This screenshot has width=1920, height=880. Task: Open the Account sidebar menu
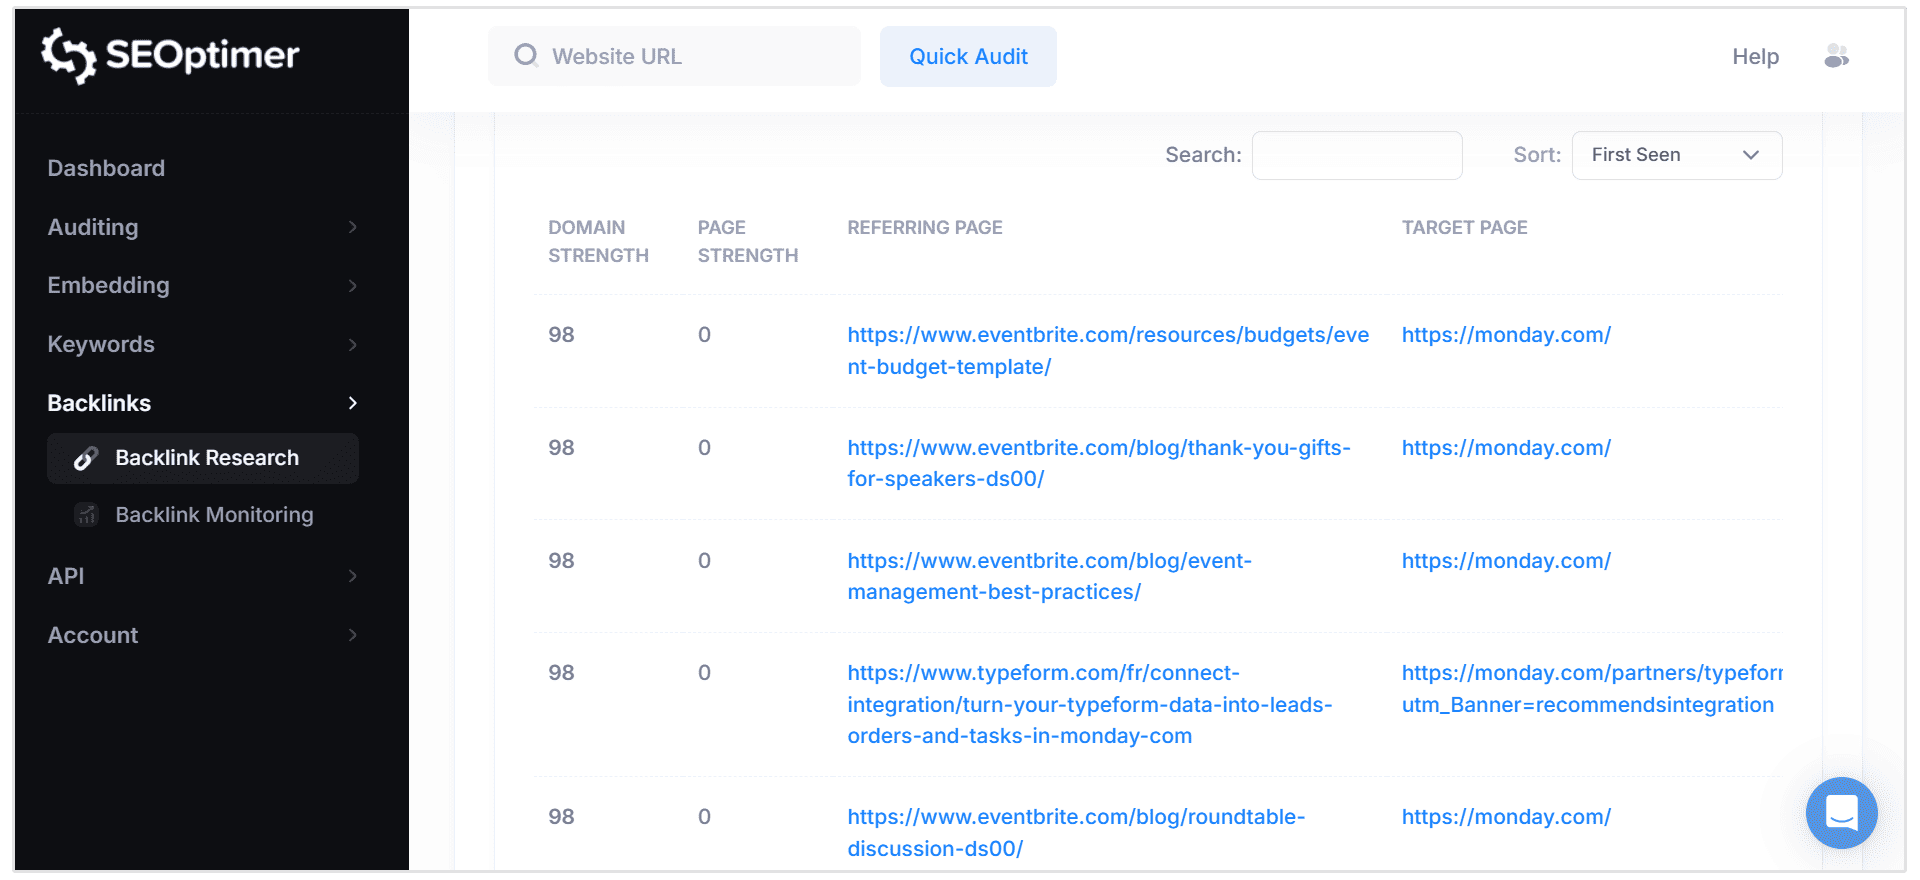93,635
